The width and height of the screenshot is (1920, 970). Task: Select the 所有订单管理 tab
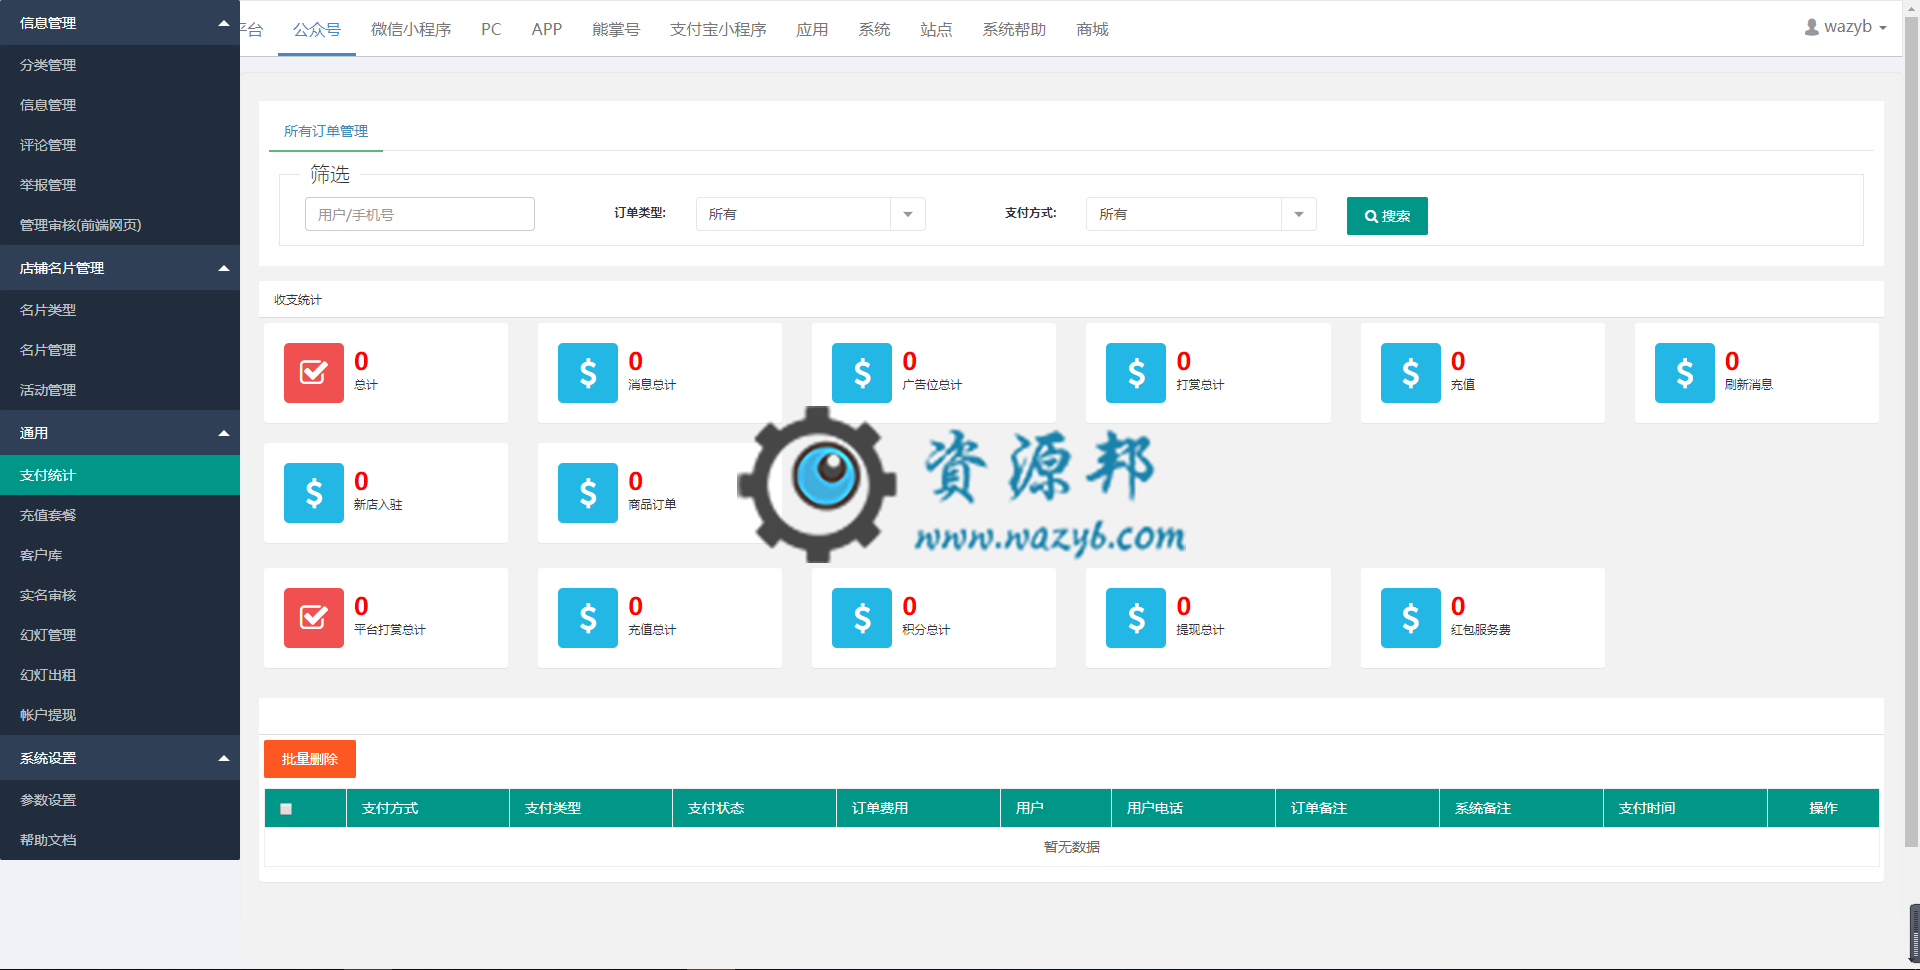coord(326,131)
